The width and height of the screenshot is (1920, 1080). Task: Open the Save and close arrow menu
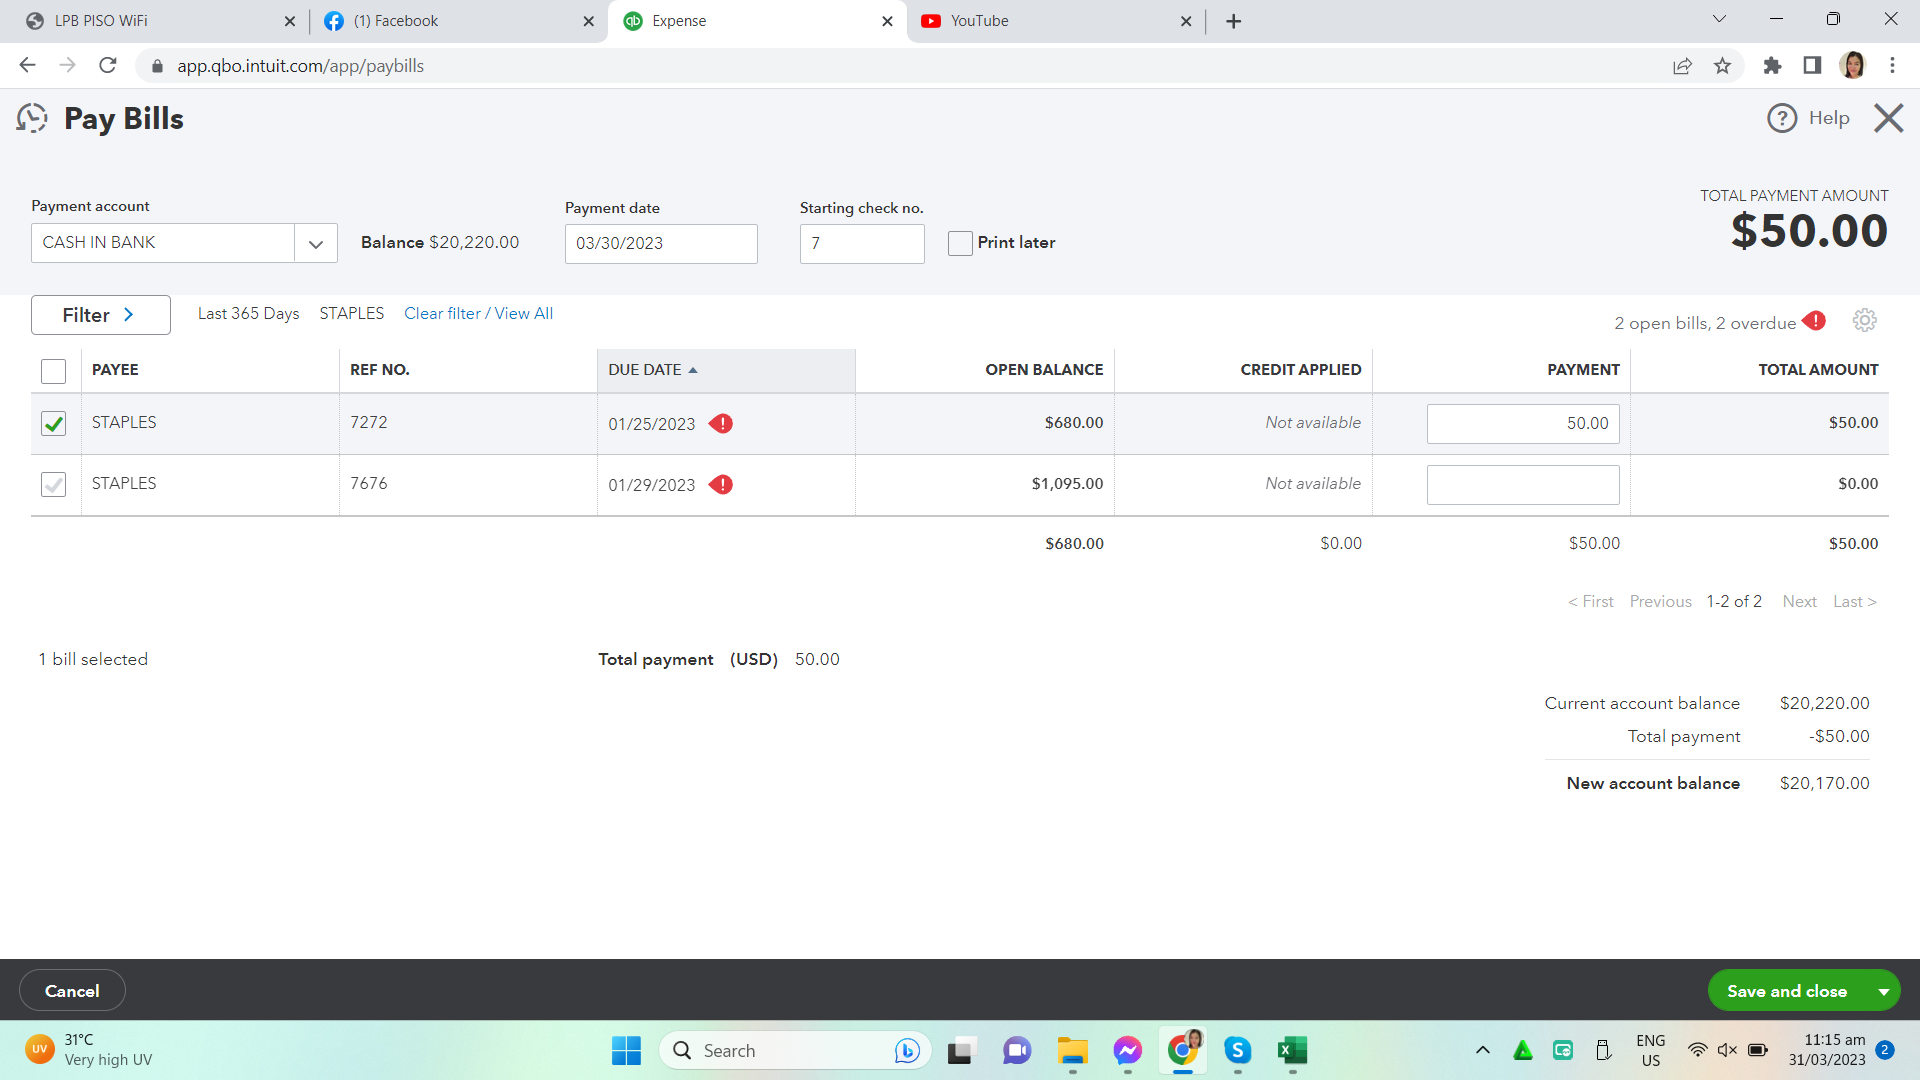[x=1883, y=991]
